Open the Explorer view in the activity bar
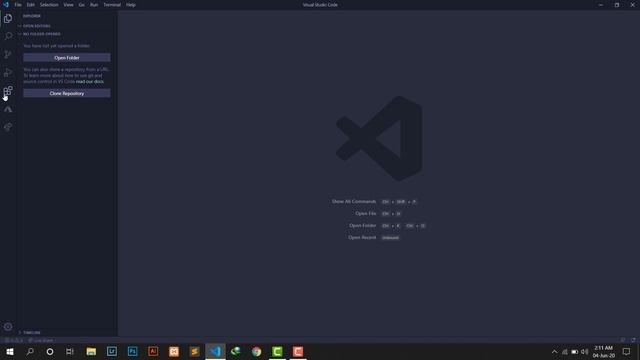This screenshot has width=640, height=360. click(x=8, y=18)
